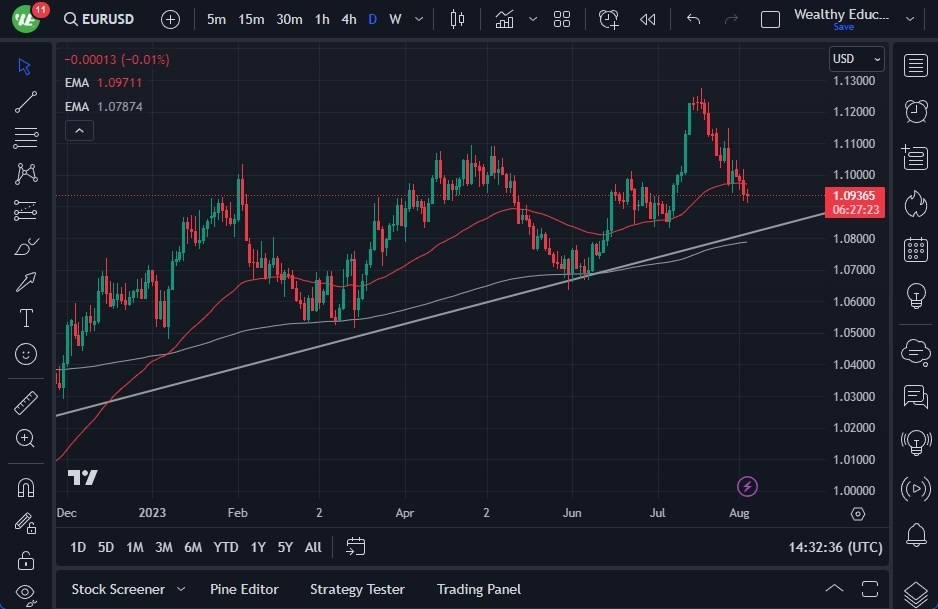Hide all drawings with the eye icon
The image size is (938, 609).
pos(25,592)
